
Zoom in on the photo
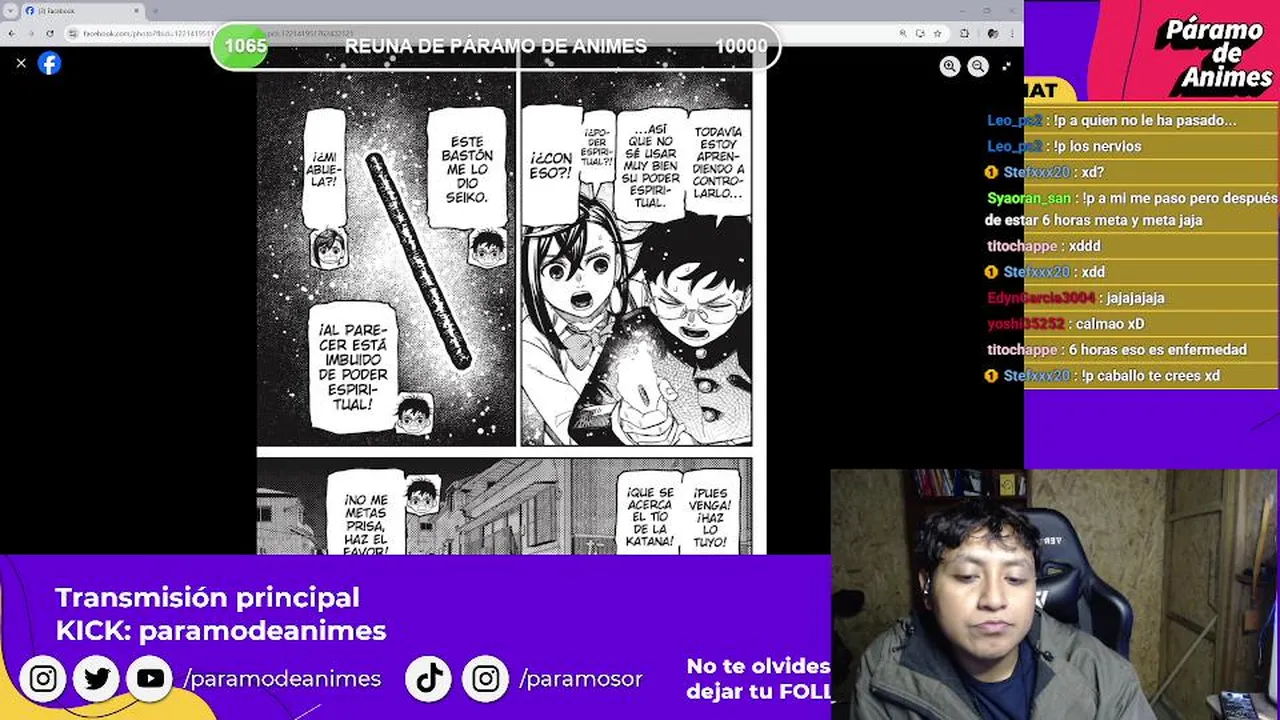click(x=950, y=66)
